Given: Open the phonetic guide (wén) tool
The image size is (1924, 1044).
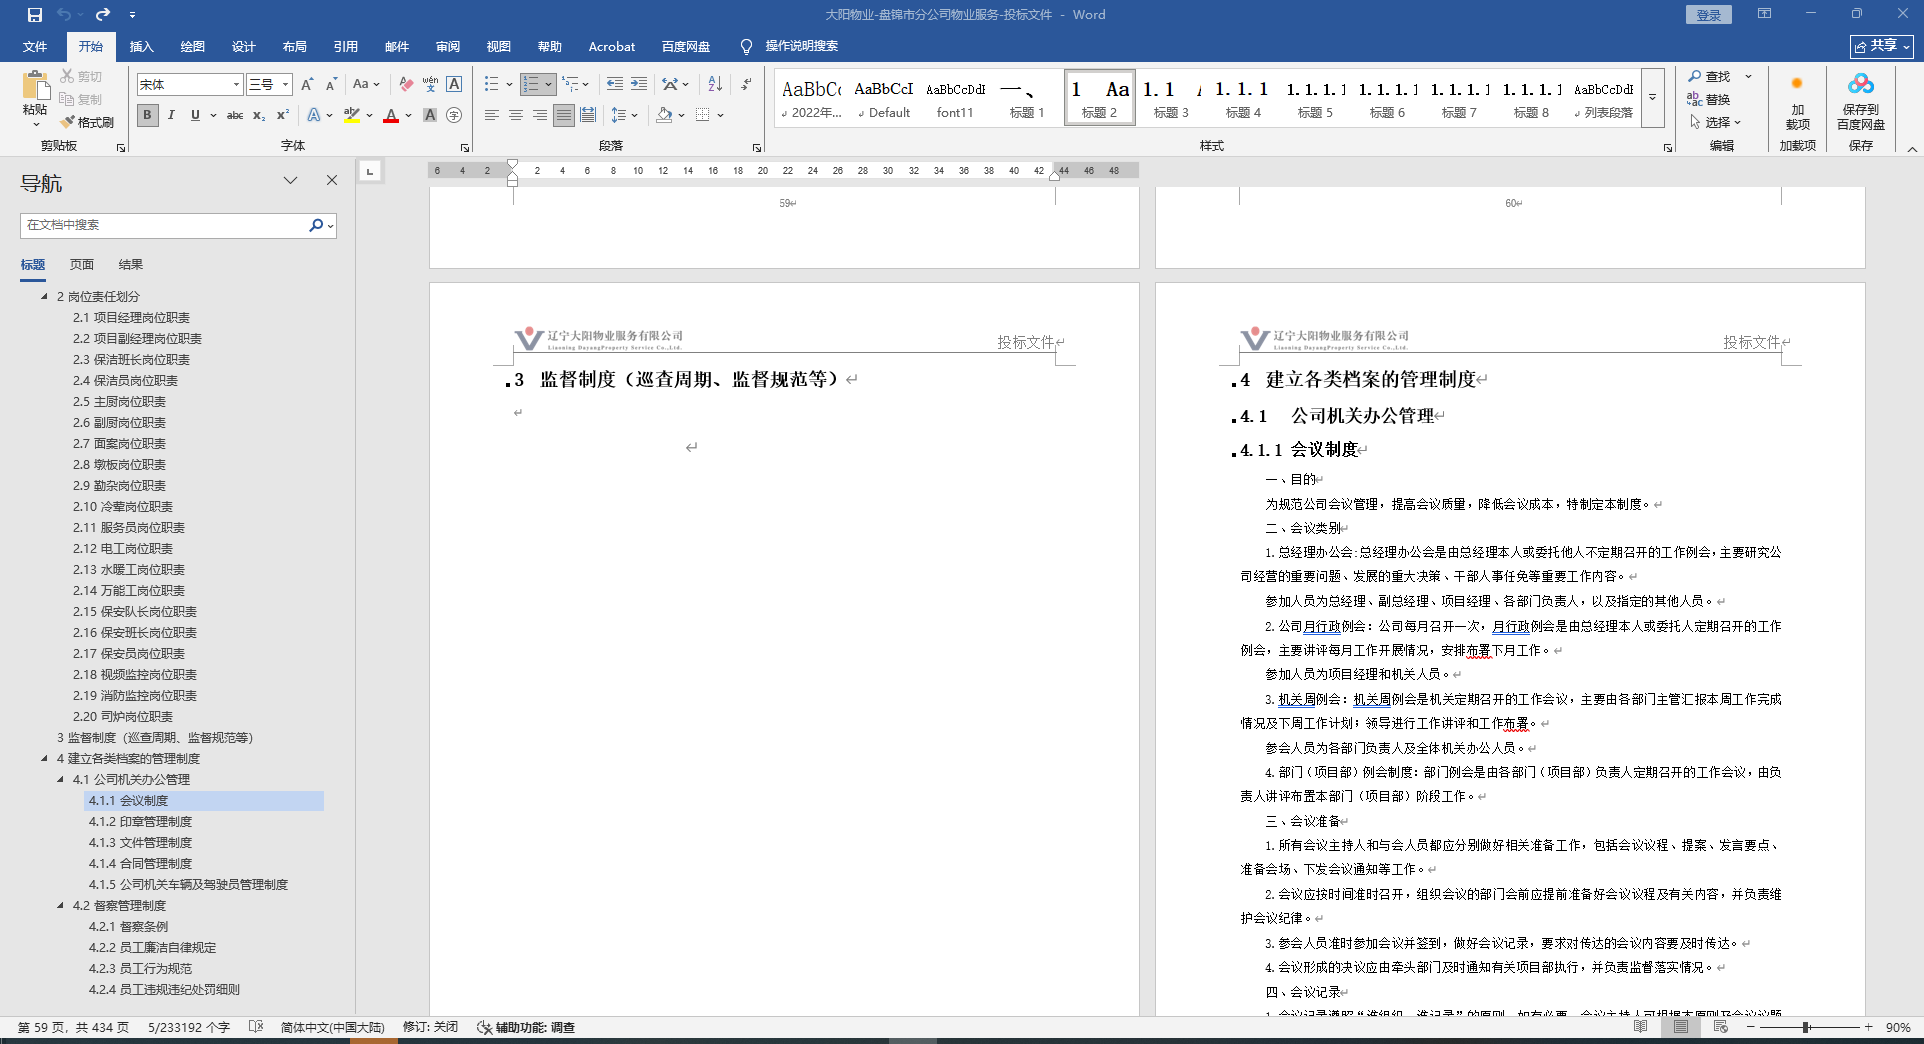Looking at the screenshot, I should tap(430, 85).
